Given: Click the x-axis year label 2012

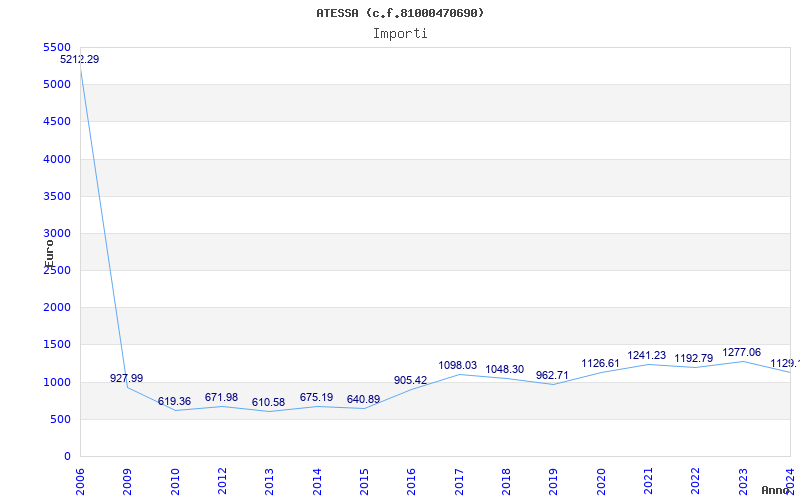Looking at the screenshot, I should pos(222,482).
